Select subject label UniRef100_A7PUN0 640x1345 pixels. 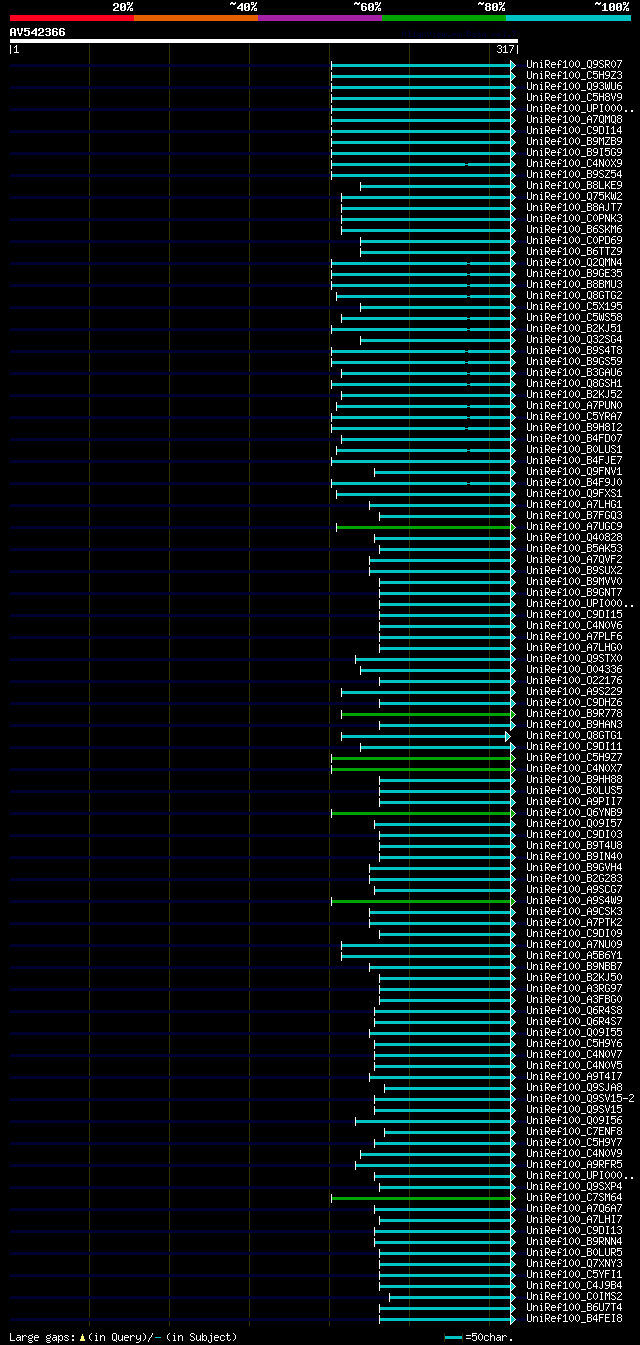573,406
